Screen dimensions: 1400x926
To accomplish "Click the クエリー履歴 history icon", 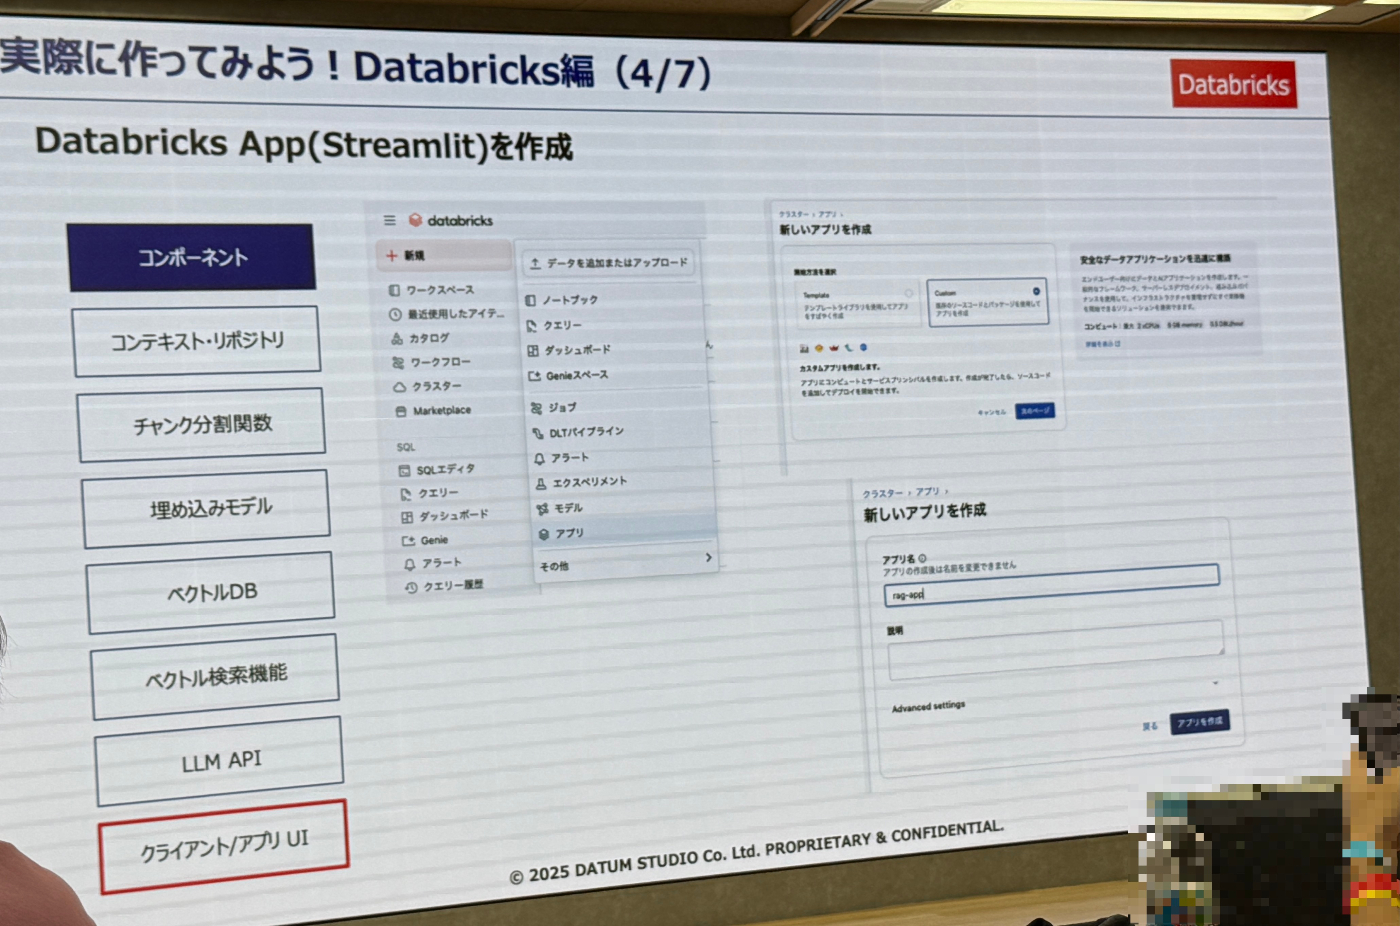I will [411, 587].
